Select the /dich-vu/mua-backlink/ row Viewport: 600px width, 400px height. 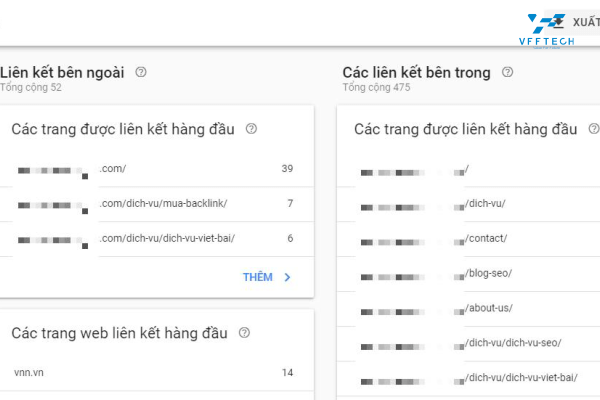(x=155, y=204)
